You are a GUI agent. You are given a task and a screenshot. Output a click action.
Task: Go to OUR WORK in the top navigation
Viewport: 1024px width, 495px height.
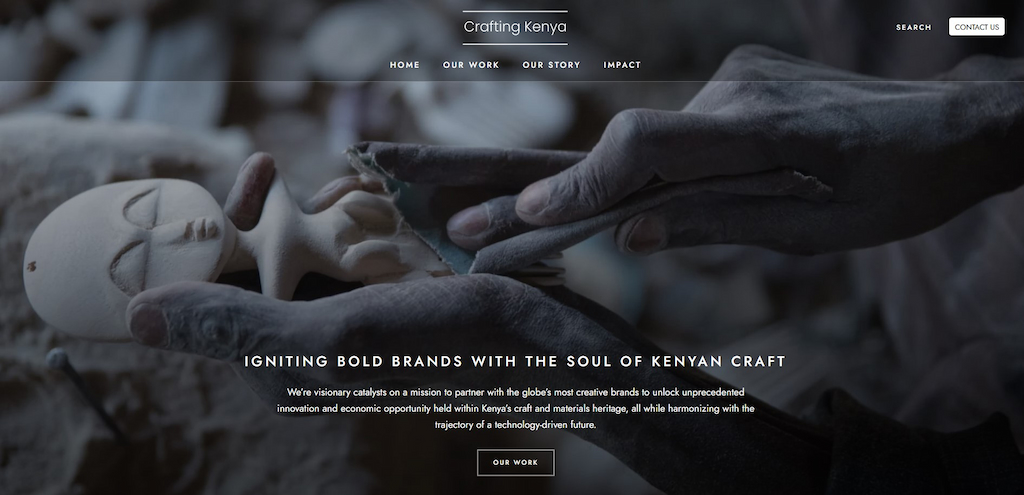coord(471,65)
